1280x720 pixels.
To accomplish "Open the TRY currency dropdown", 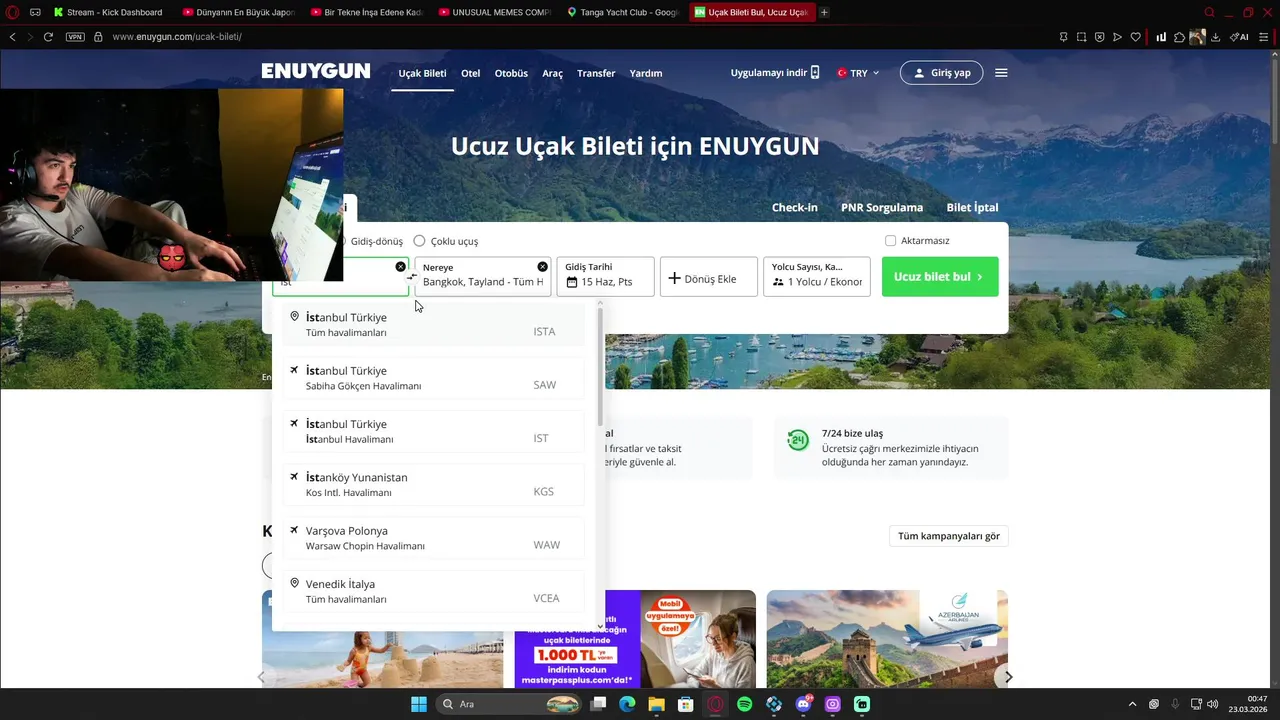I will click(858, 73).
